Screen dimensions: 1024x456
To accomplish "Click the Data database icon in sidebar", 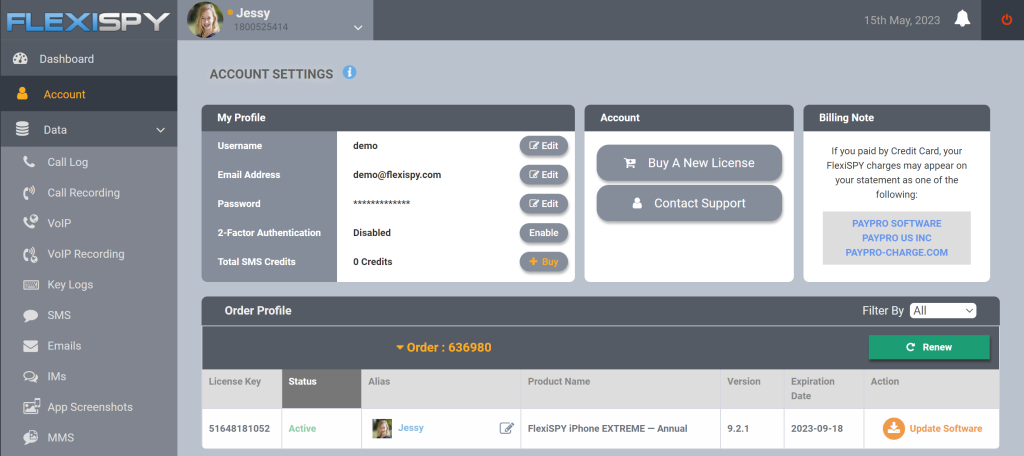I will point(22,129).
